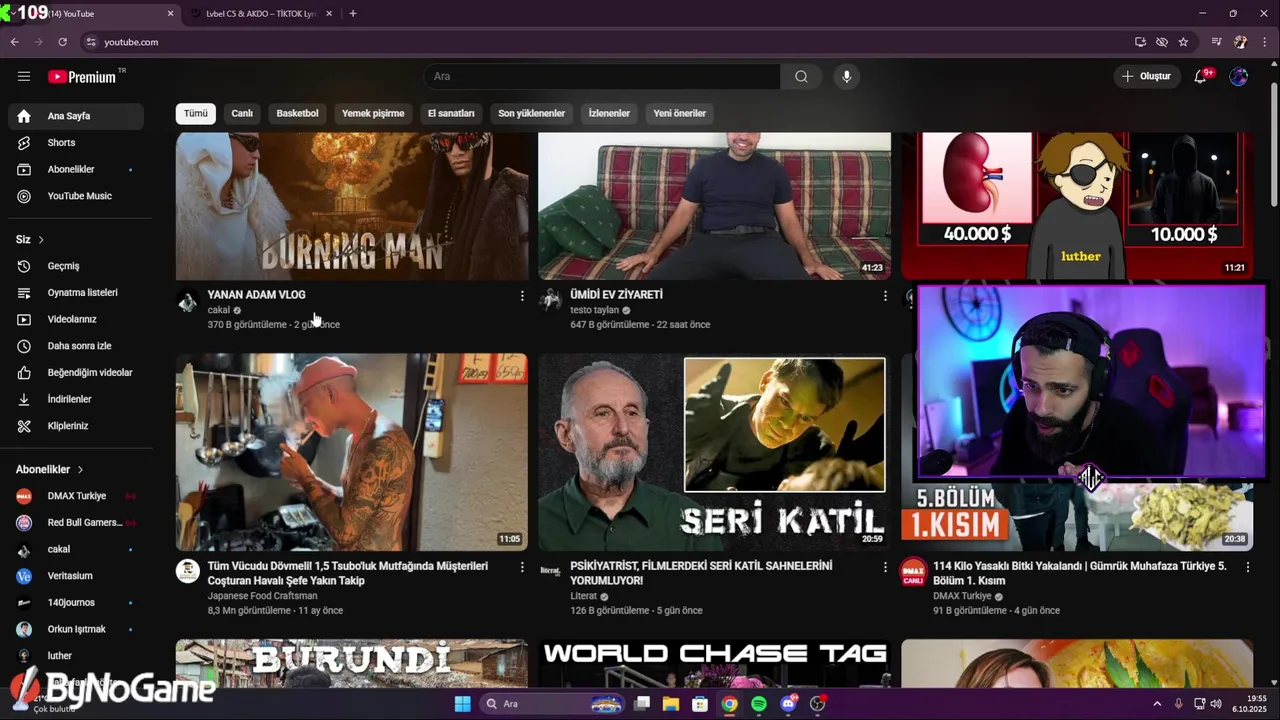The height and width of the screenshot is (720, 1280).
Task: Go back with the browser back arrow
Action: pos(14,42)
